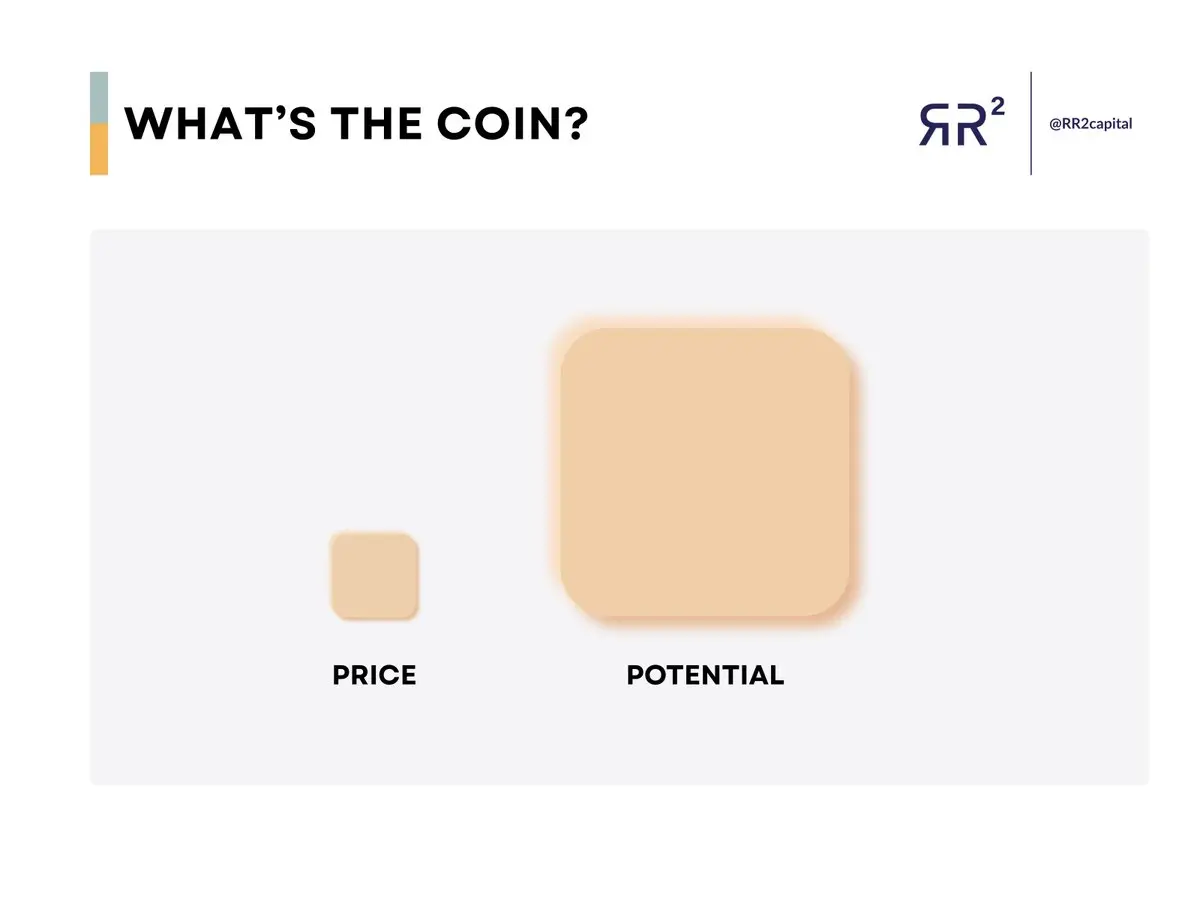The height and width of the screenshot is (900, 1200).
Task: Click the PRICE label
Action: click(374, 676)
